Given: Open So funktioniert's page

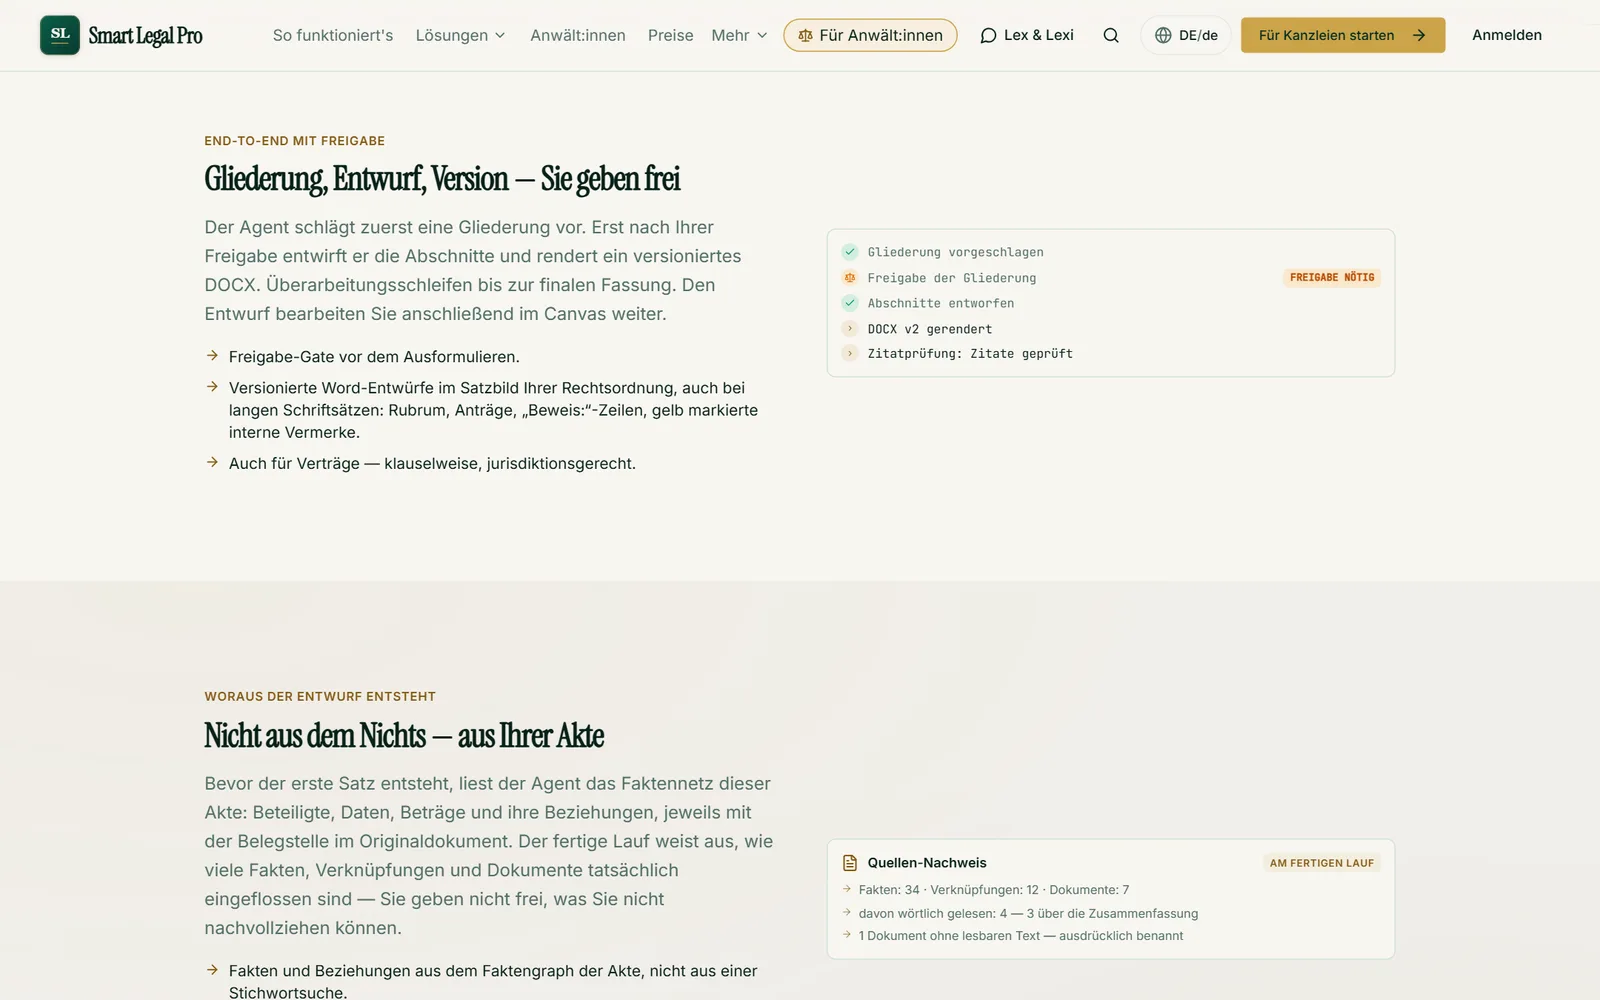Looking at the screenshot, I should [333, 35].
